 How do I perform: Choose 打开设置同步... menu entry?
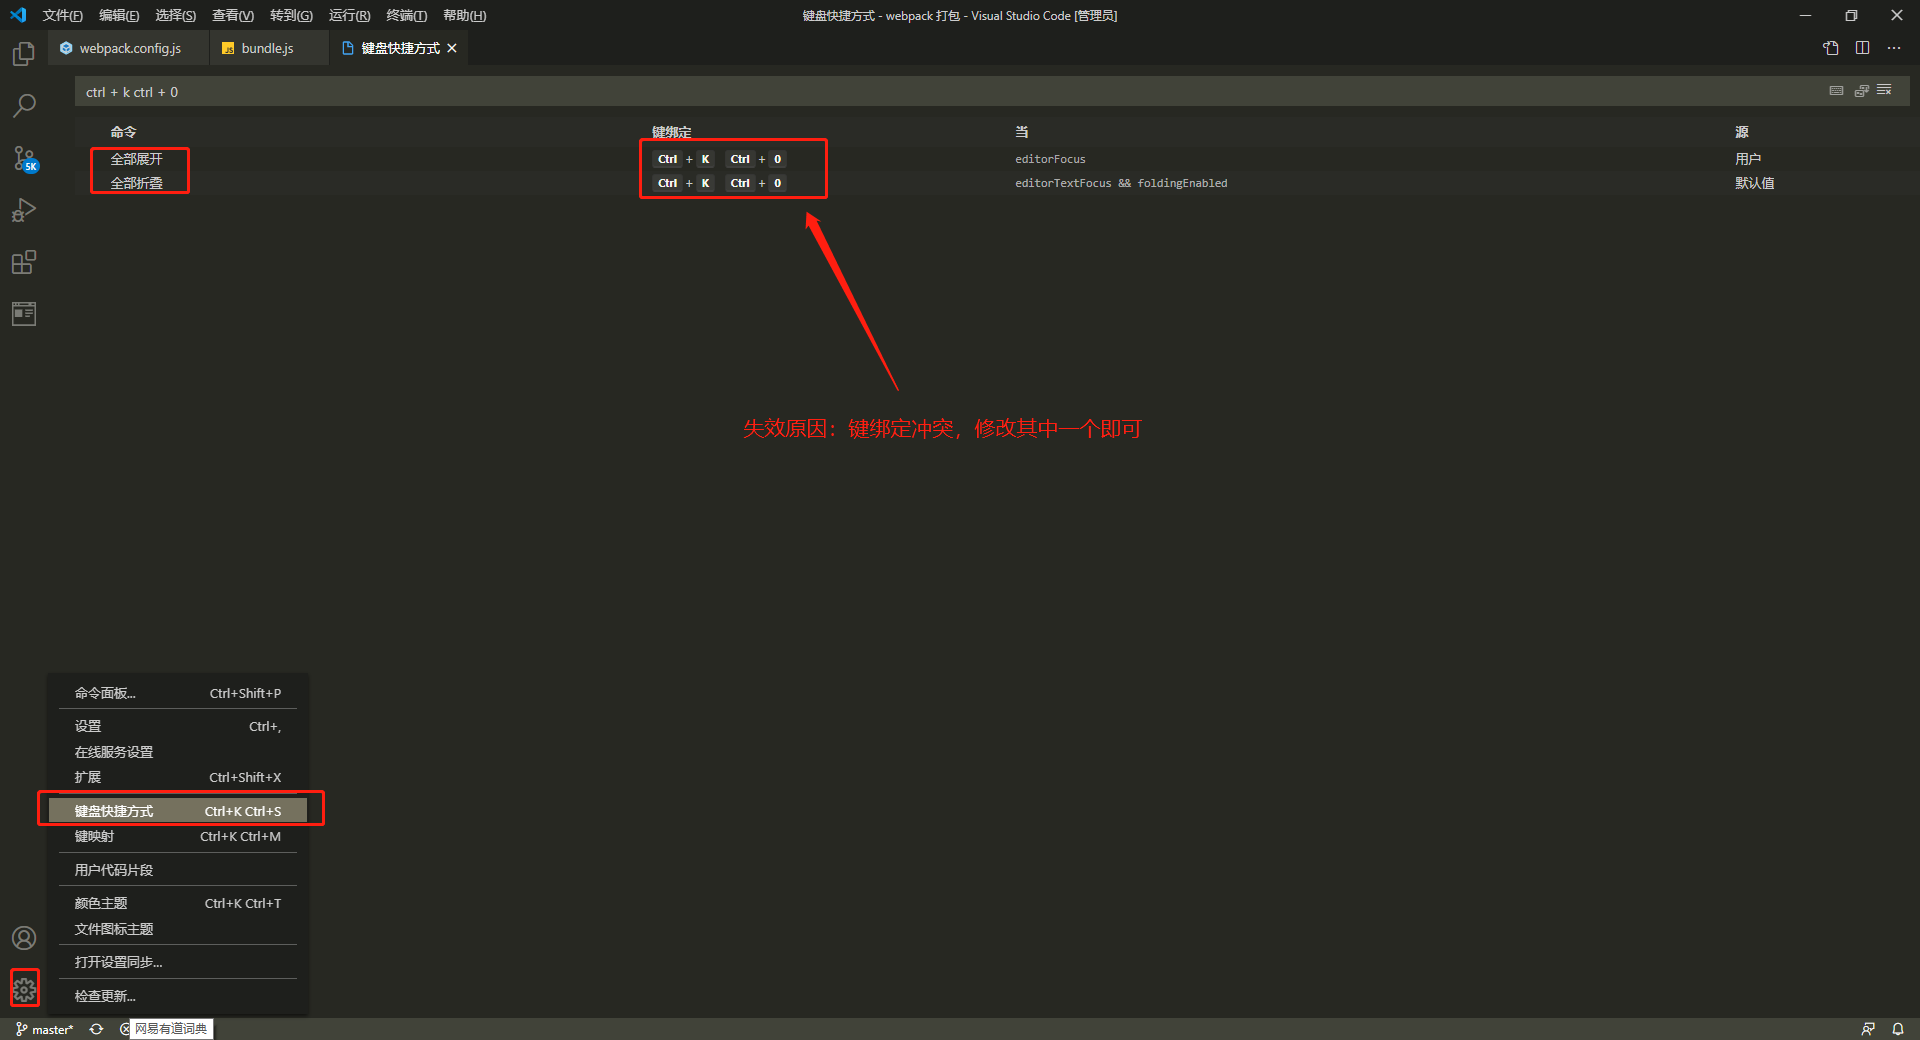(178, 962)
